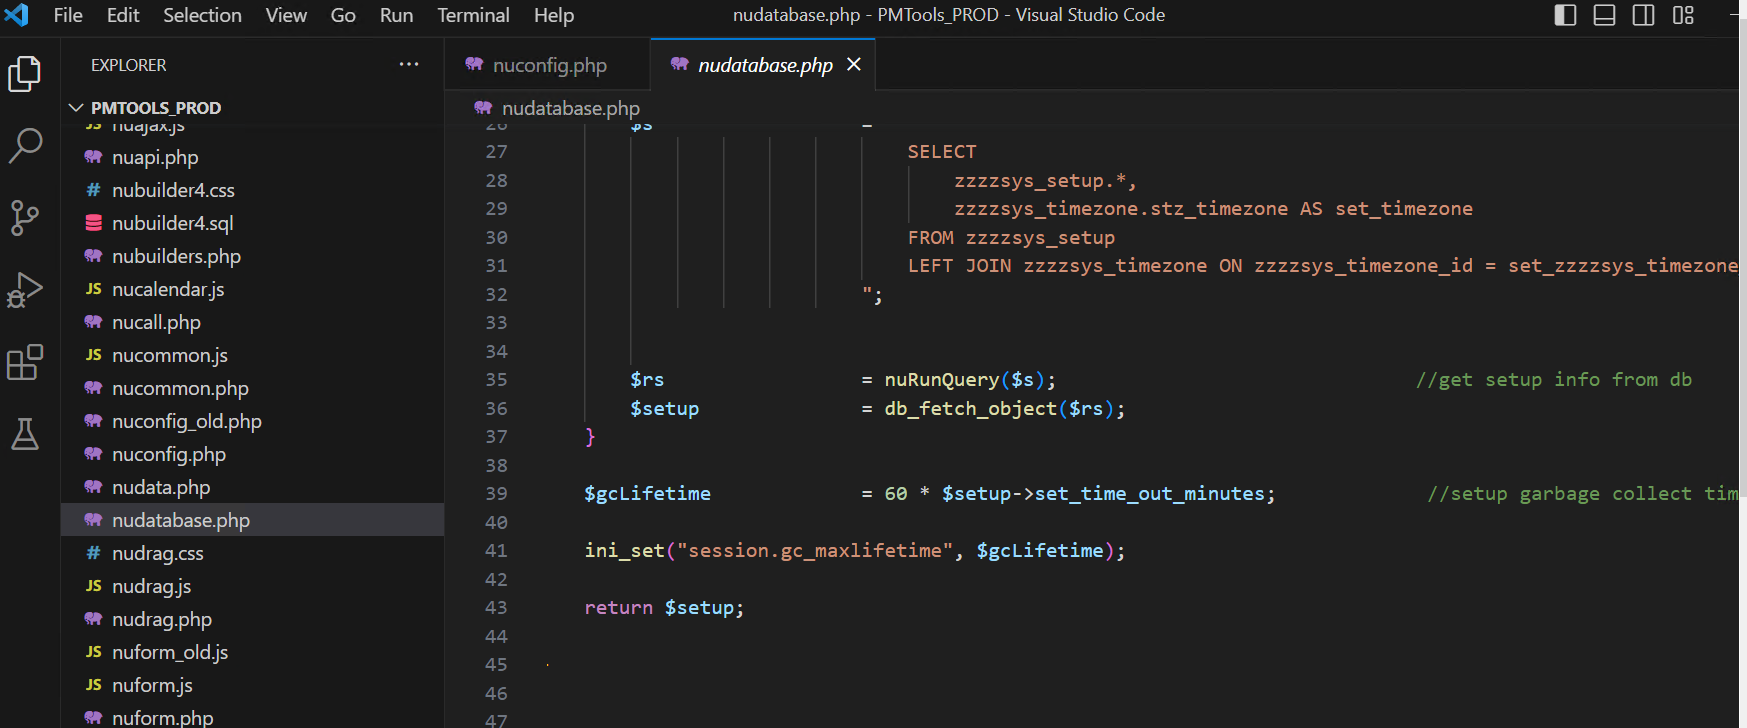
Task: Click the VS Code logo icon
Action: (x=17, y=15)
